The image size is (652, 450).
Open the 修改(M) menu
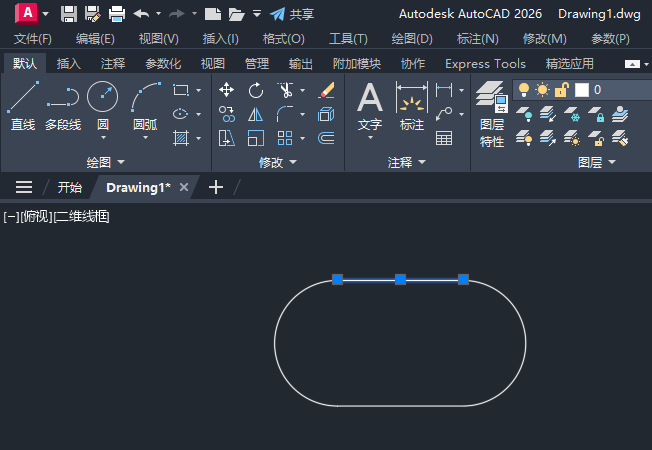[545, 39]
